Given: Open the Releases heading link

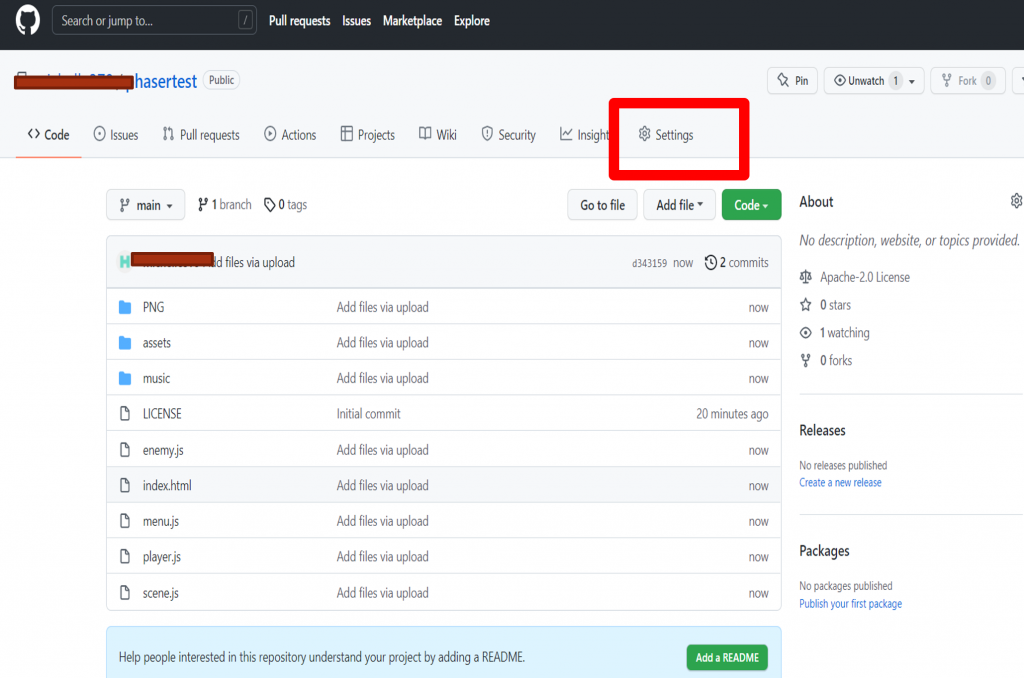Looking at the screenshot, I should click(x=822, y=430).
